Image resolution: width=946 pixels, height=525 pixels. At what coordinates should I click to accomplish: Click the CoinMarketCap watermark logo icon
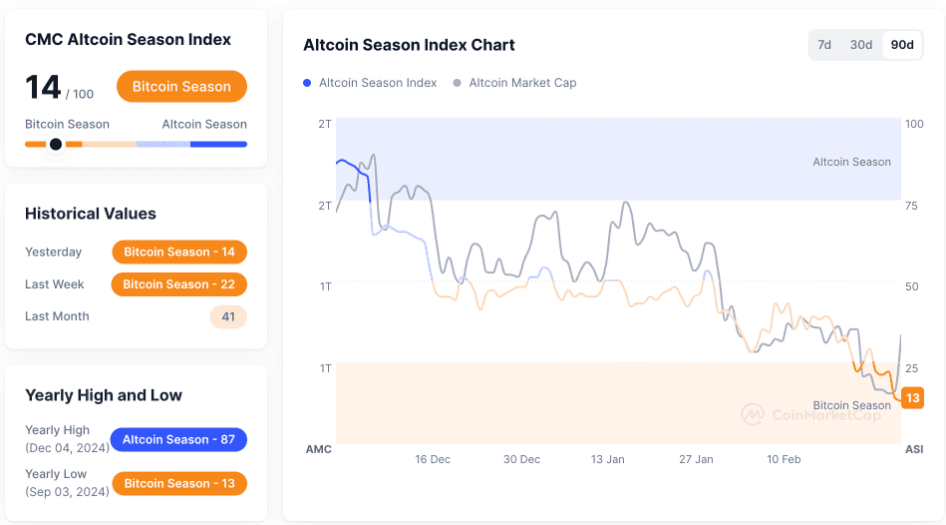point(752,414)
